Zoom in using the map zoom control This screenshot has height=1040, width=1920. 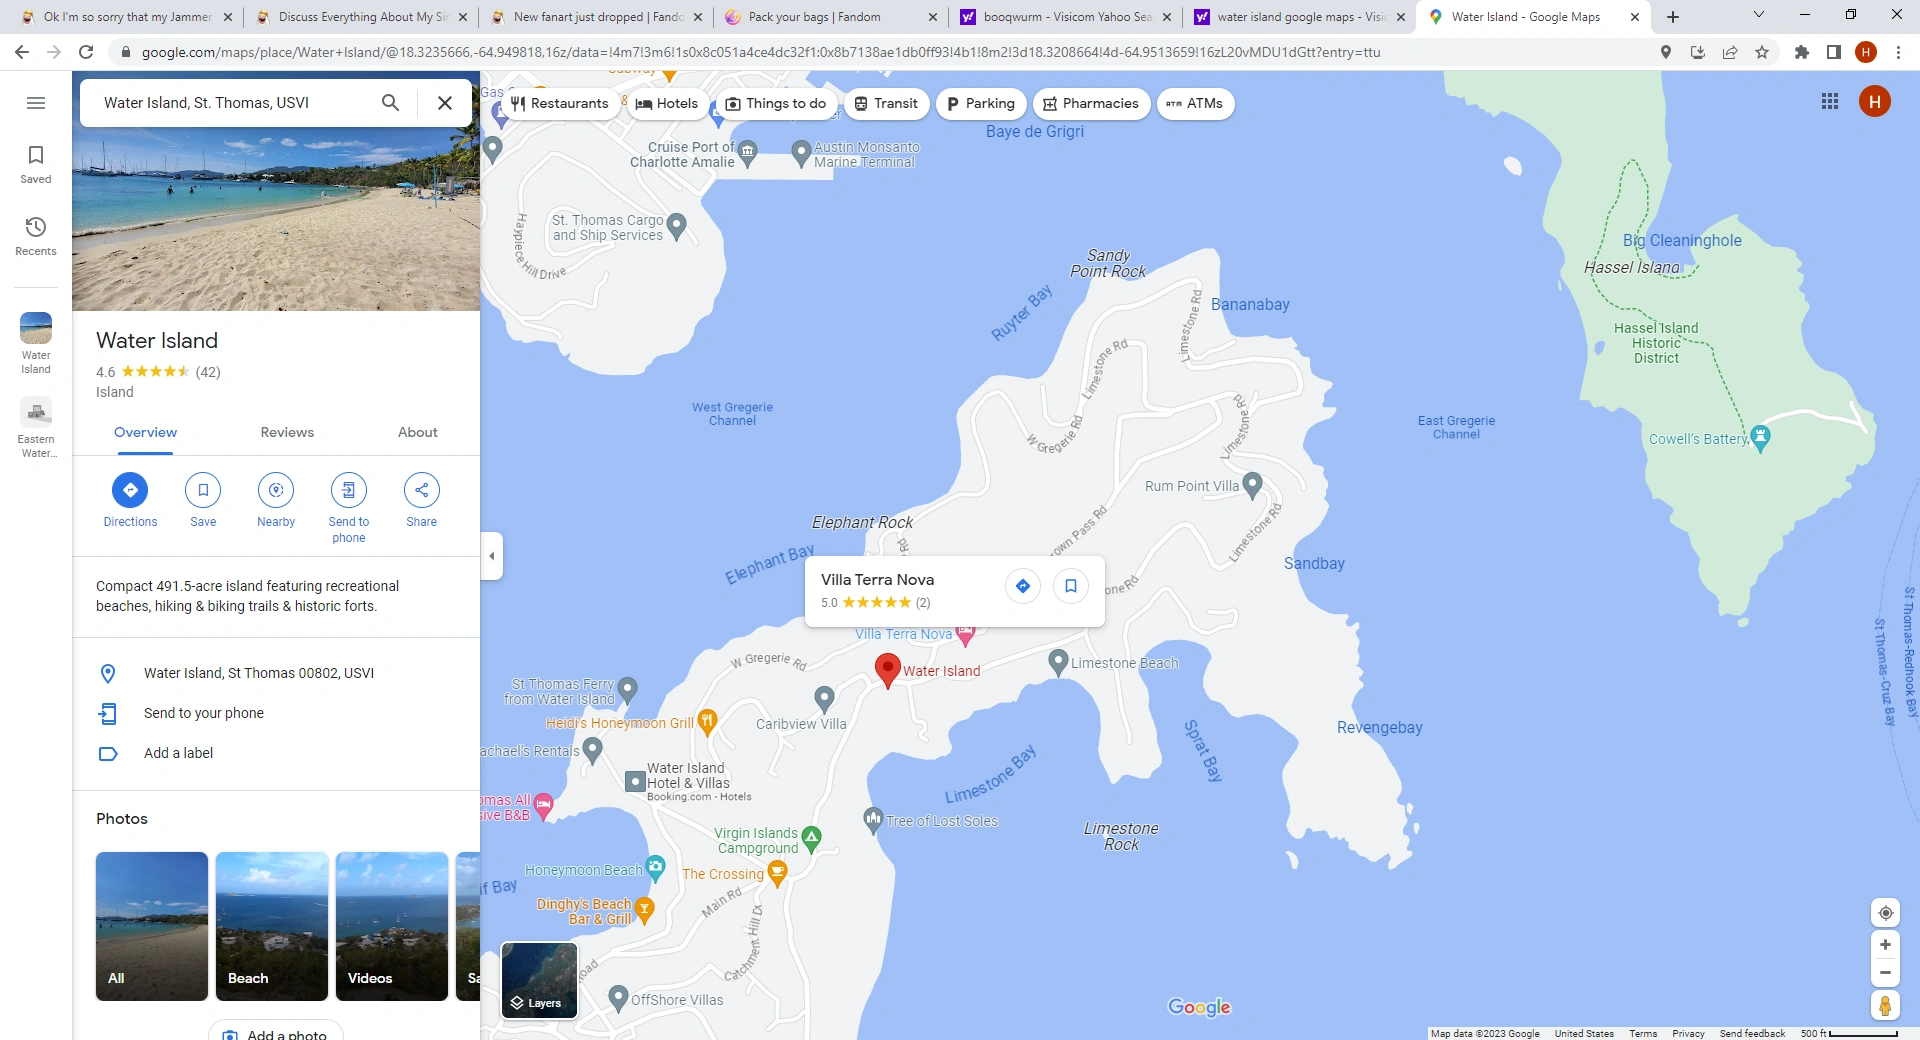coord(1885,944)
